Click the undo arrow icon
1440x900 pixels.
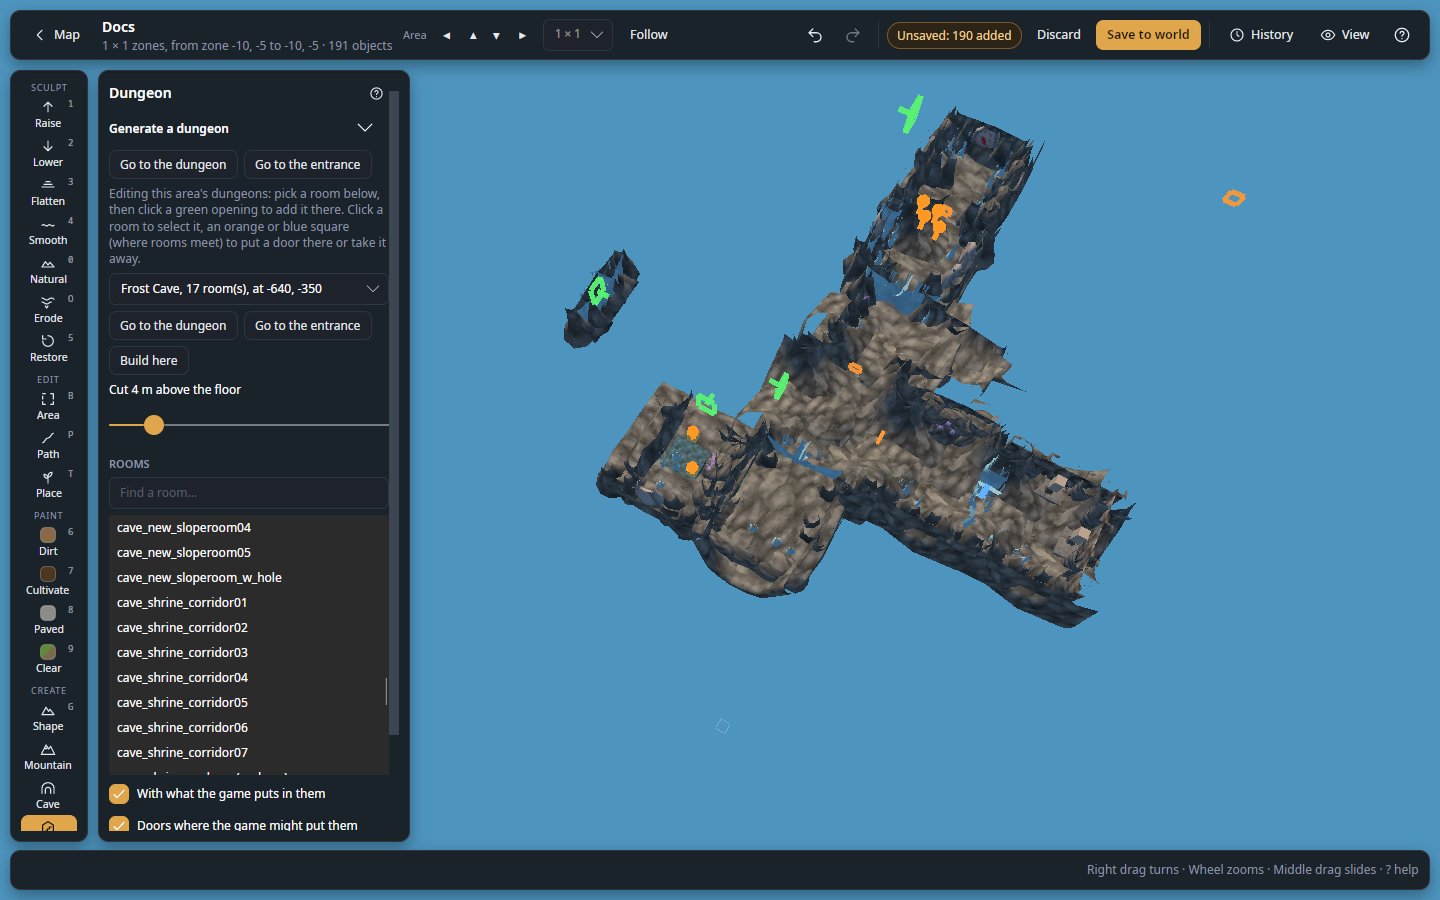click(815, 35)
